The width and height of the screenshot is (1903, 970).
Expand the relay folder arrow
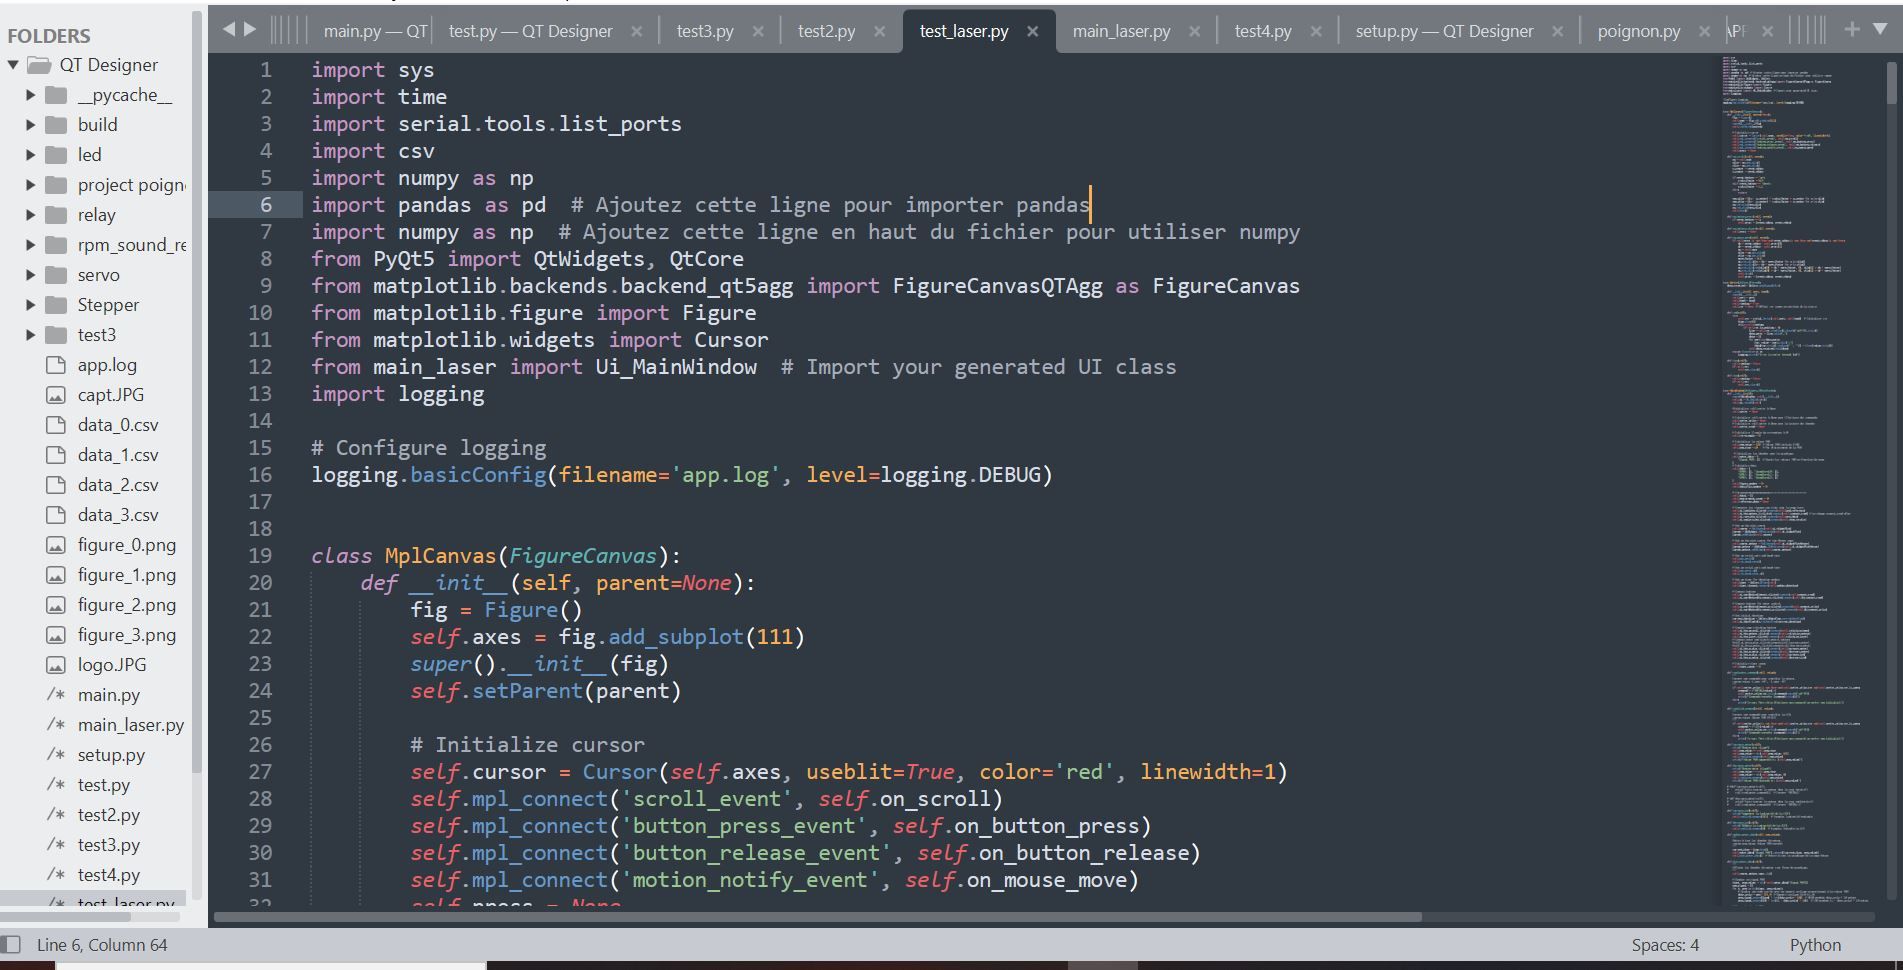(30, 215)
